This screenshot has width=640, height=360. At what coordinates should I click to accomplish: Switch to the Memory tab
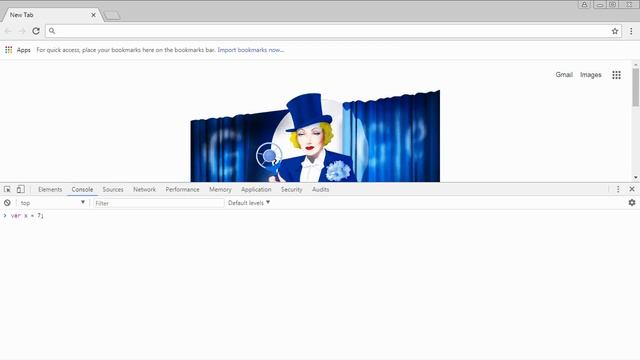pos(220,189)
